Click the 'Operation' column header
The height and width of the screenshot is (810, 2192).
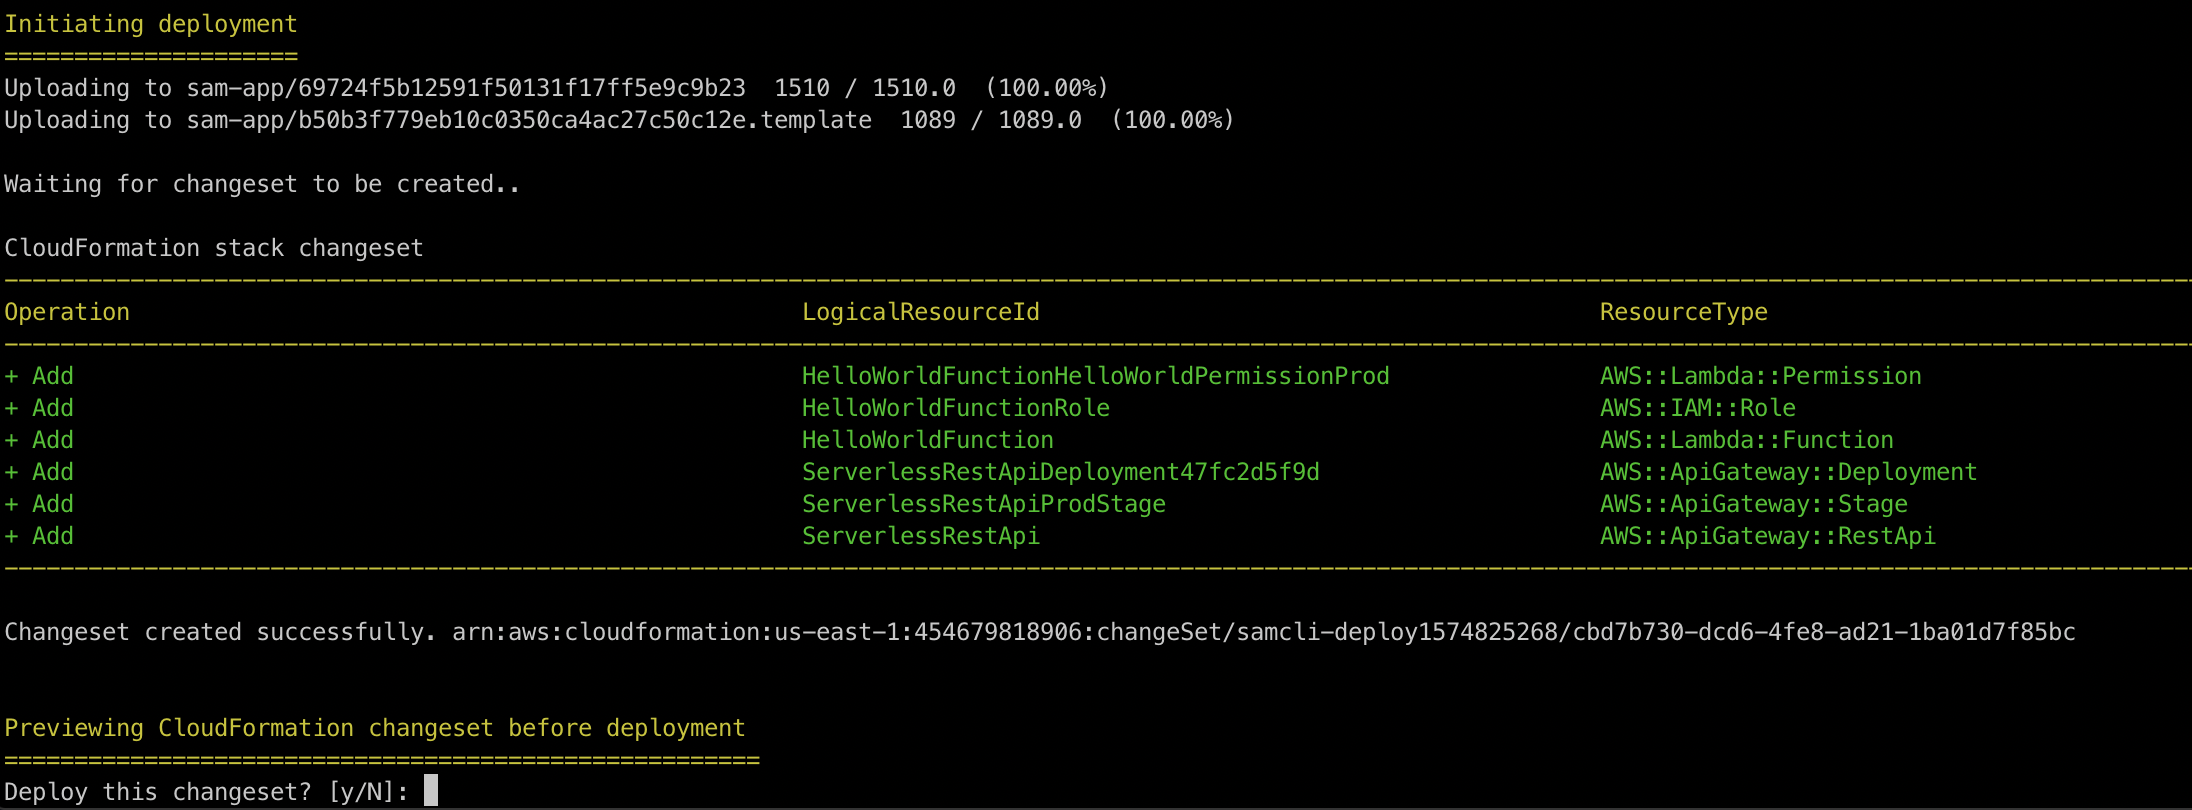(x=67, y=312)
